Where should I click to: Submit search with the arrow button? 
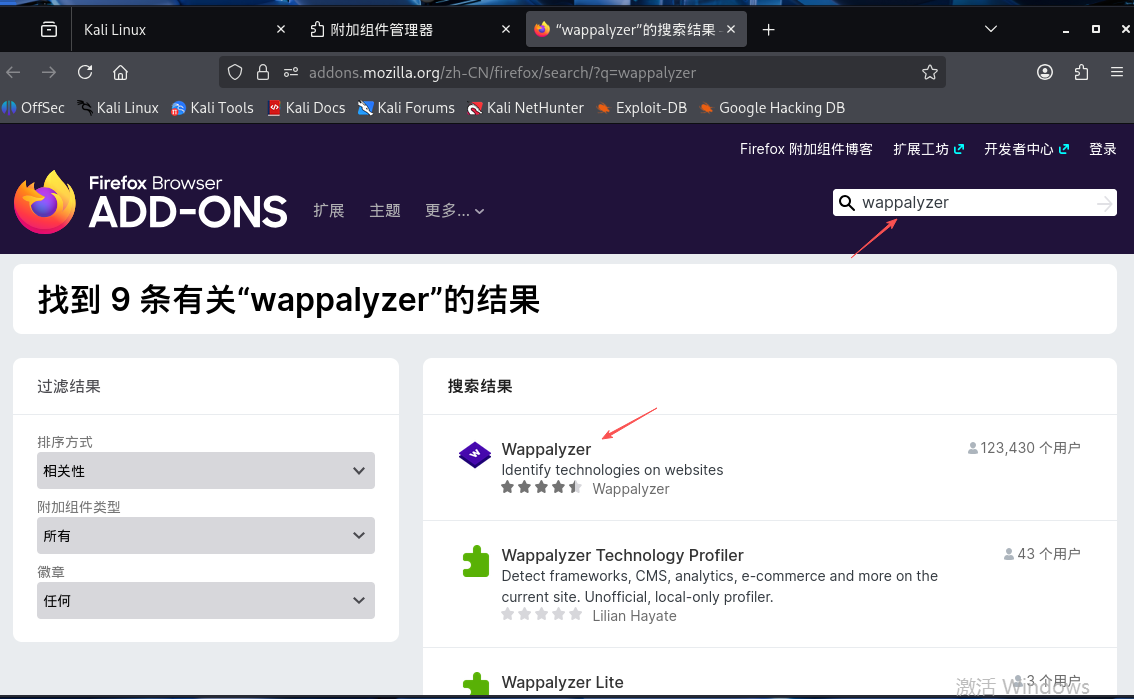click(x=1104, y=203)
